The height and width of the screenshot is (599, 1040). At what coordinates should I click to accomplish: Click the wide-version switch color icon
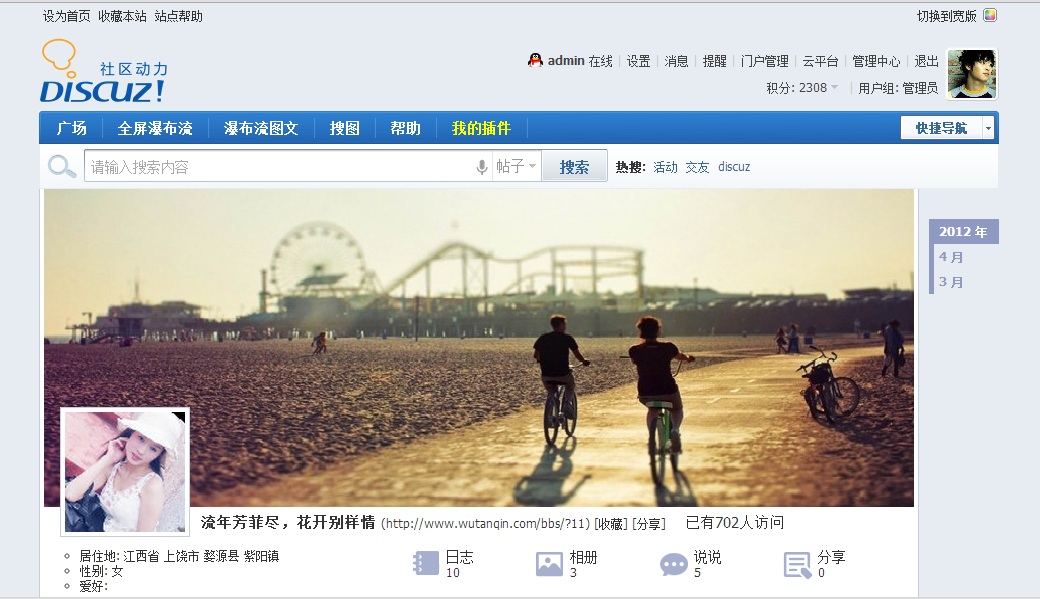click(990, 15)
